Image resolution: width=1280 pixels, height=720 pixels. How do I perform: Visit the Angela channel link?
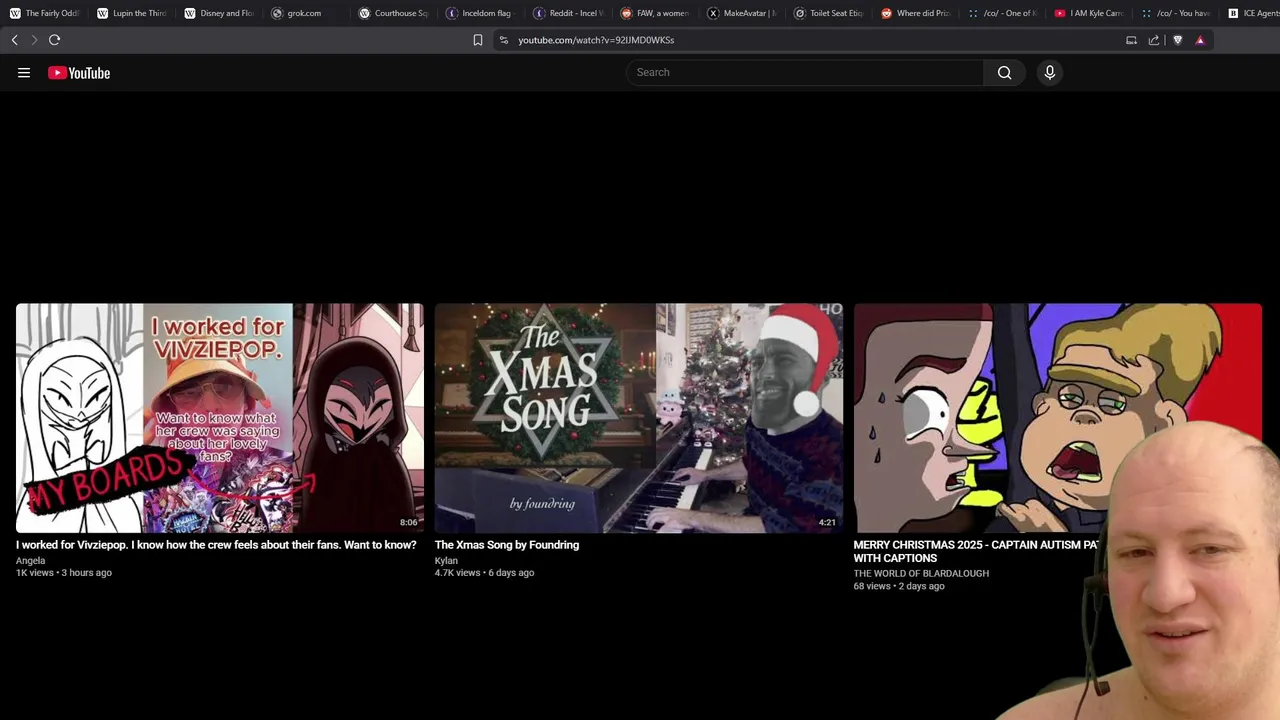click(x=30, y=560)
